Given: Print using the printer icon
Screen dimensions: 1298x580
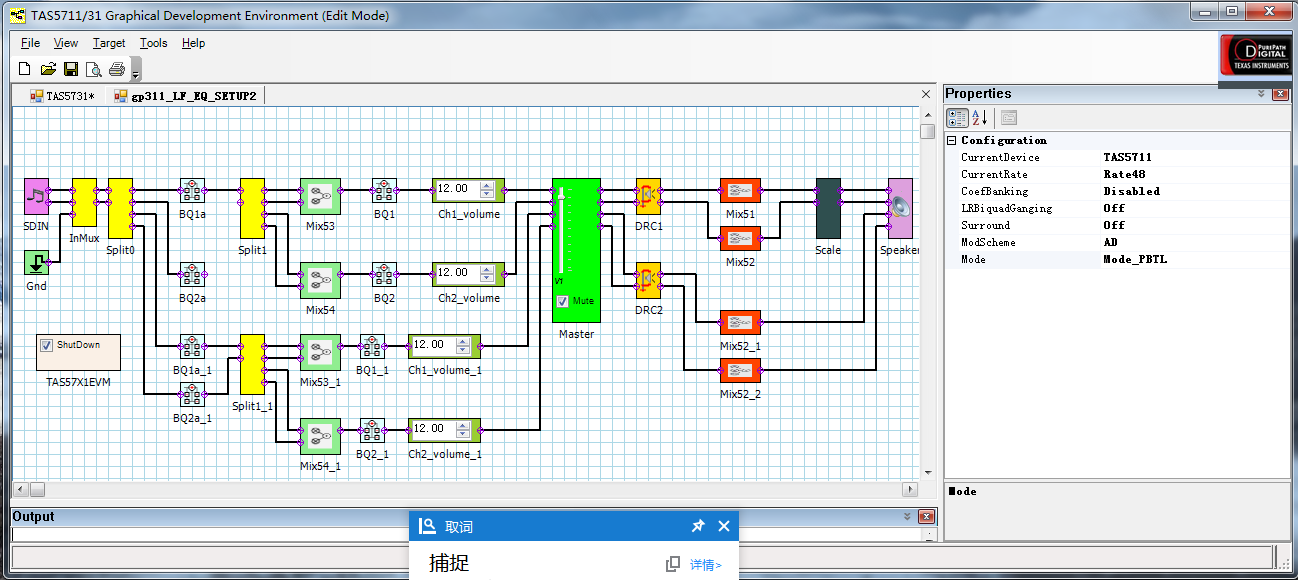Looking at the screenshot, I should pyautogui.click(x=117, y=69).
